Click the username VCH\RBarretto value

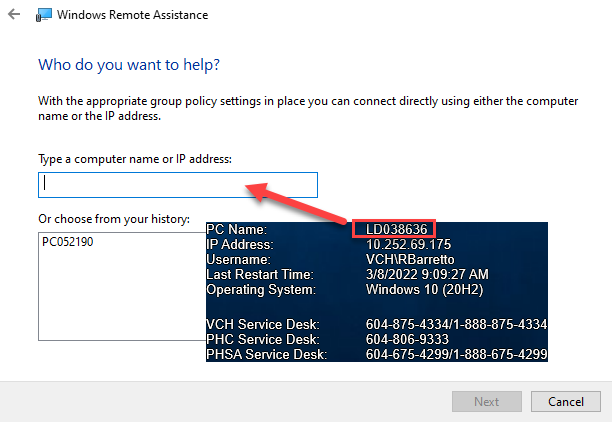[410, 260]
